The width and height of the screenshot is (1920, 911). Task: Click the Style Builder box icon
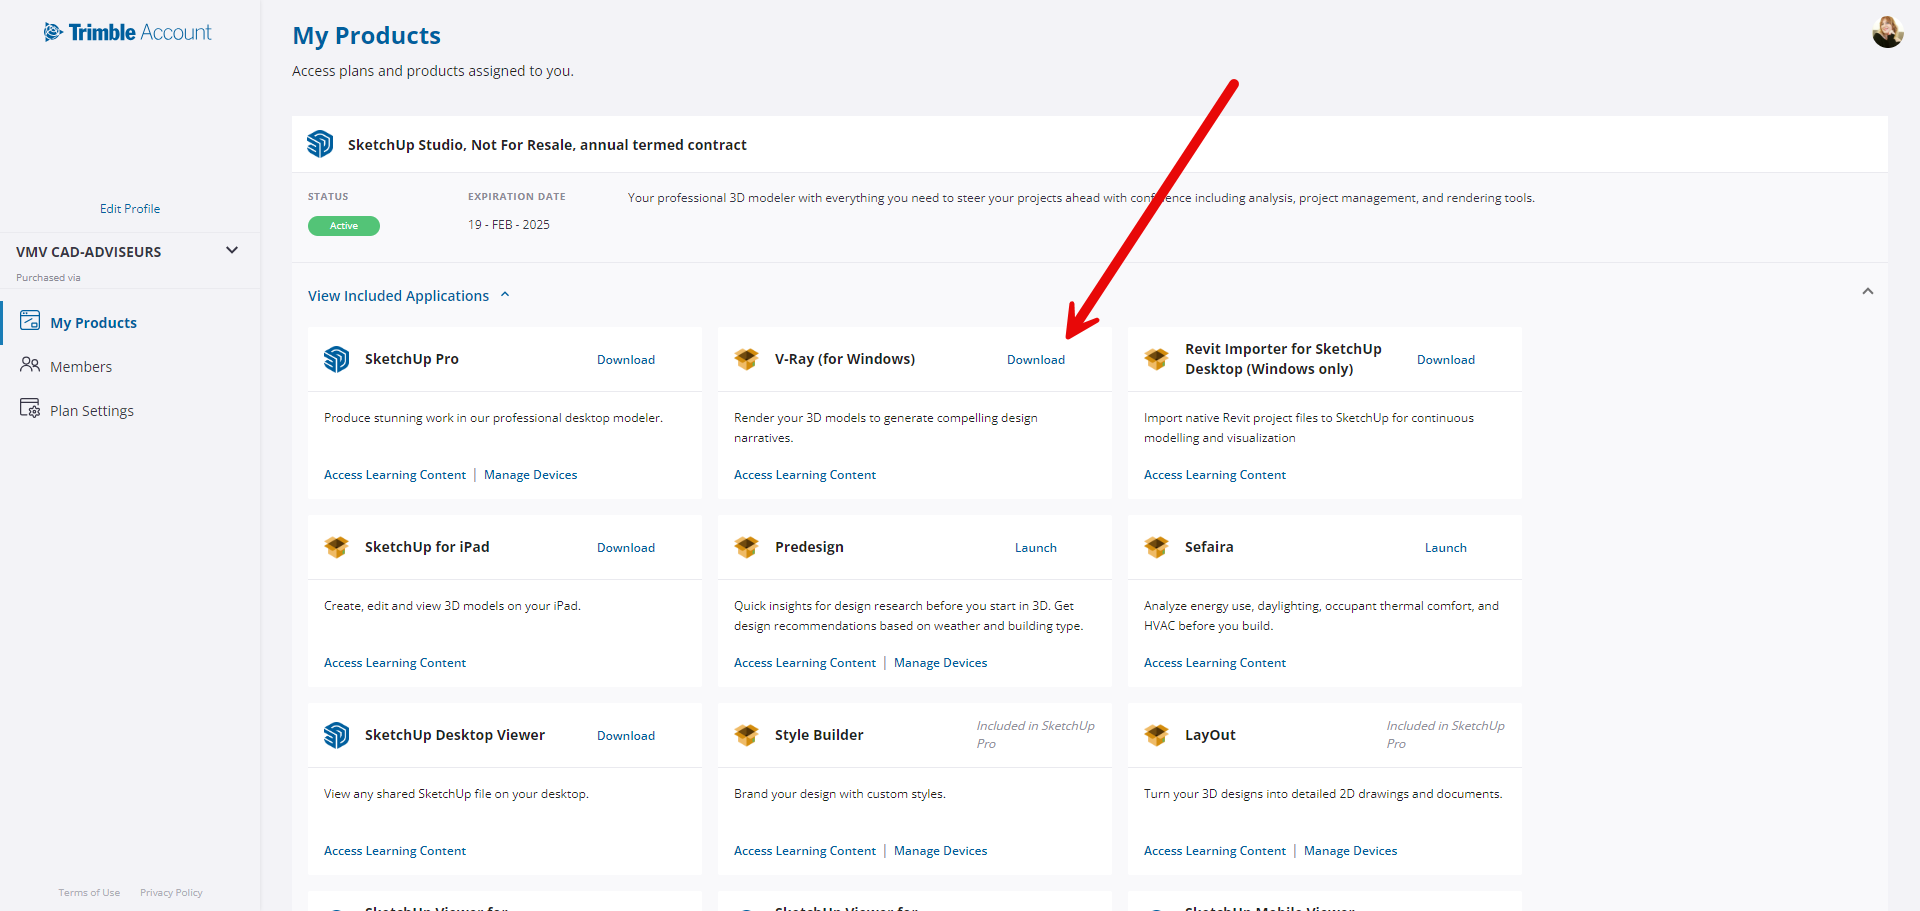coord(747,735)
